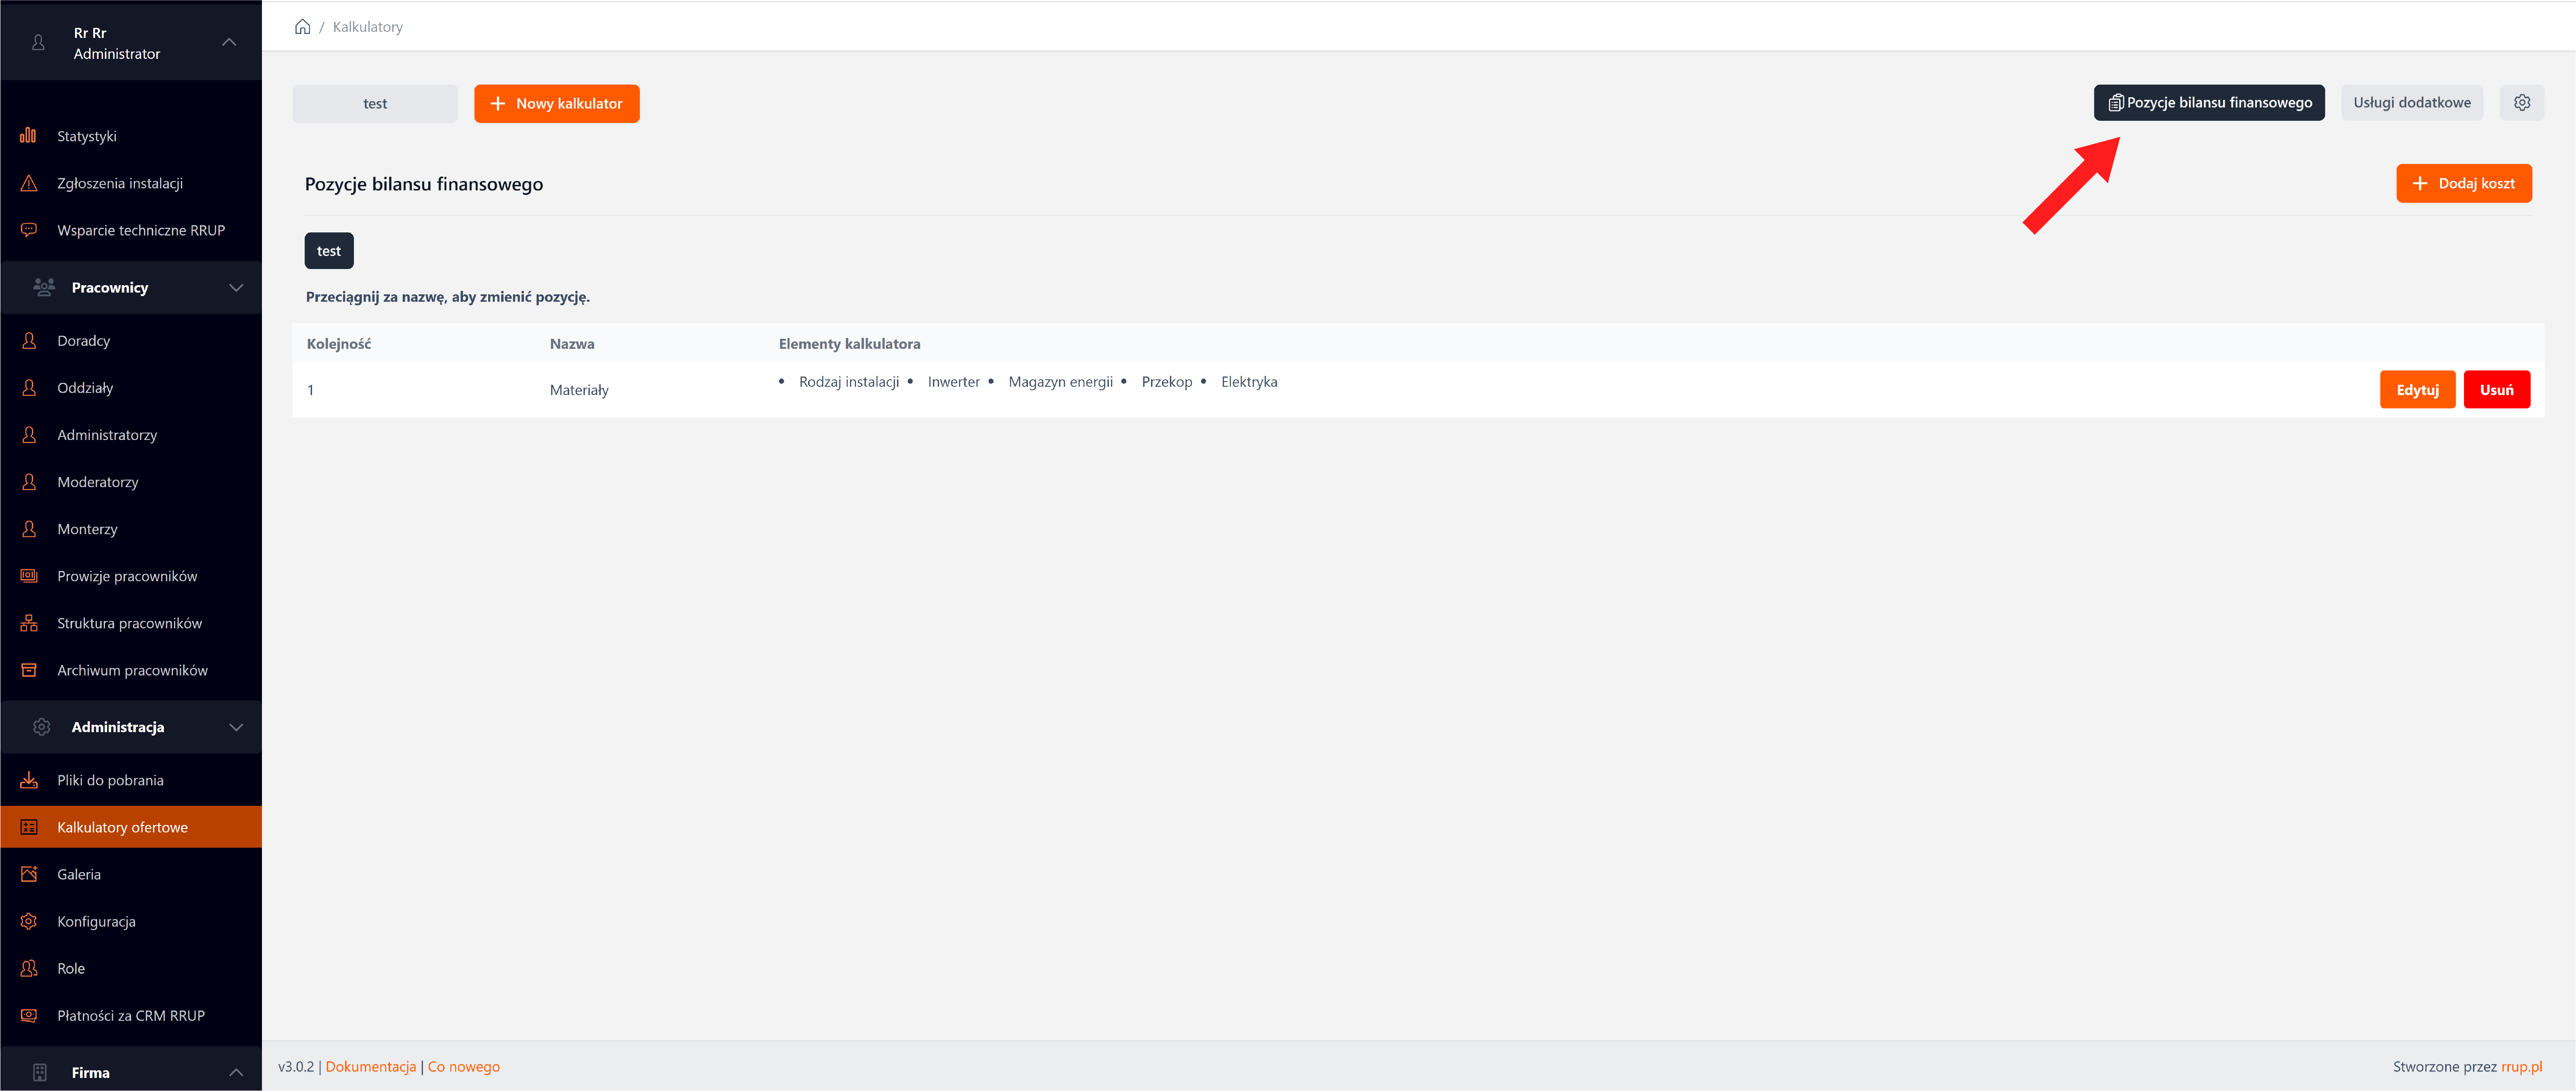2576x1091 pixels.
Task: Click the Dodaj koszt button
Action: tap(2463, 184)
